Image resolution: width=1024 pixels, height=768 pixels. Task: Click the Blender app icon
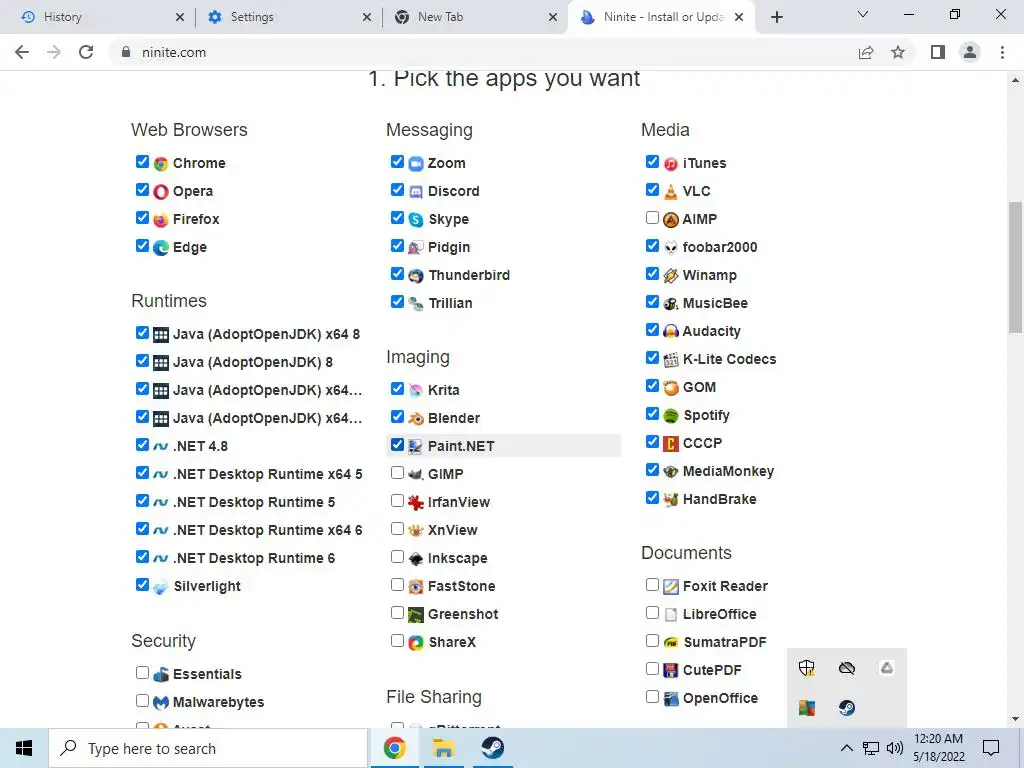coord(416,418)
